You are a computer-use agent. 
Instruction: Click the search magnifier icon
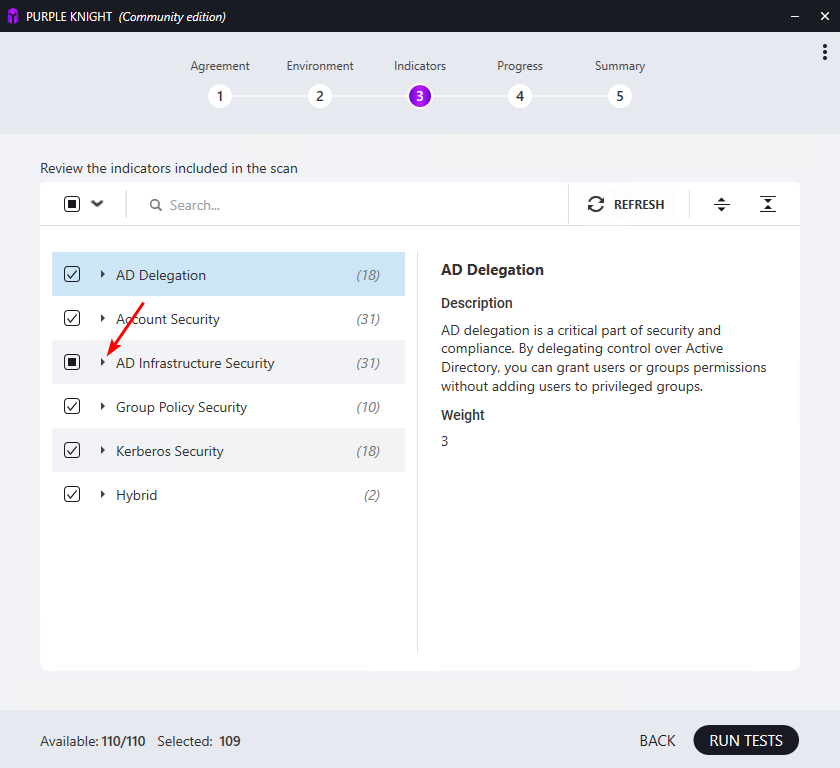156,205
